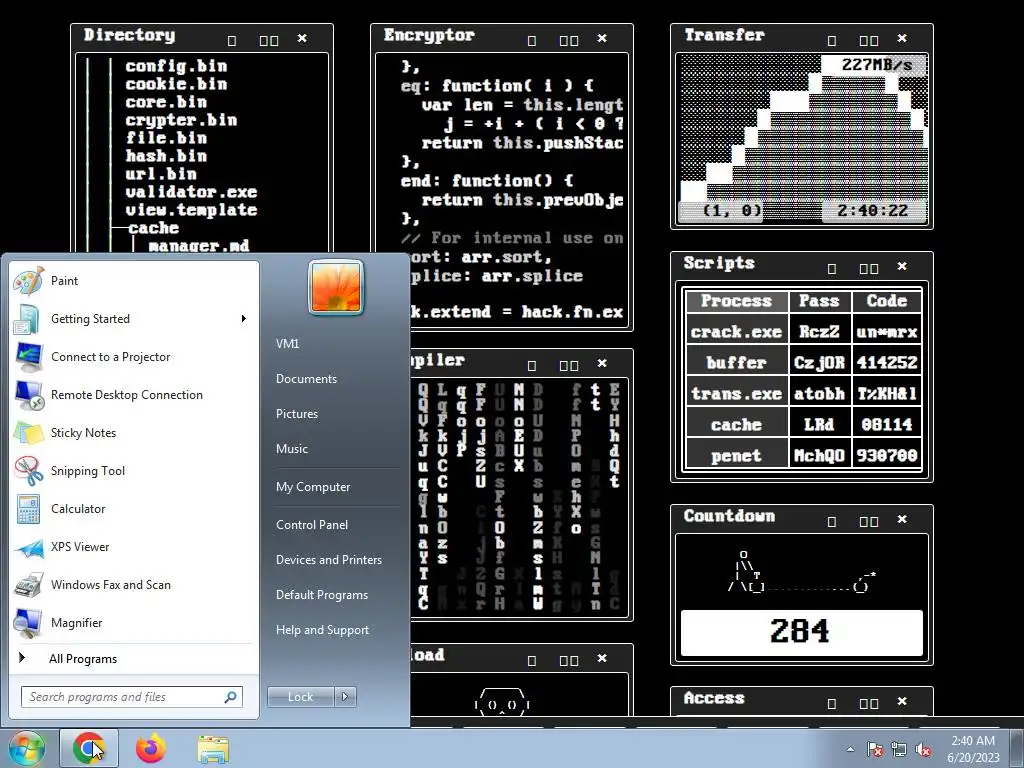1024x768 pixels.
Task: Open the VM1 user folder
Action: point(287,344)
